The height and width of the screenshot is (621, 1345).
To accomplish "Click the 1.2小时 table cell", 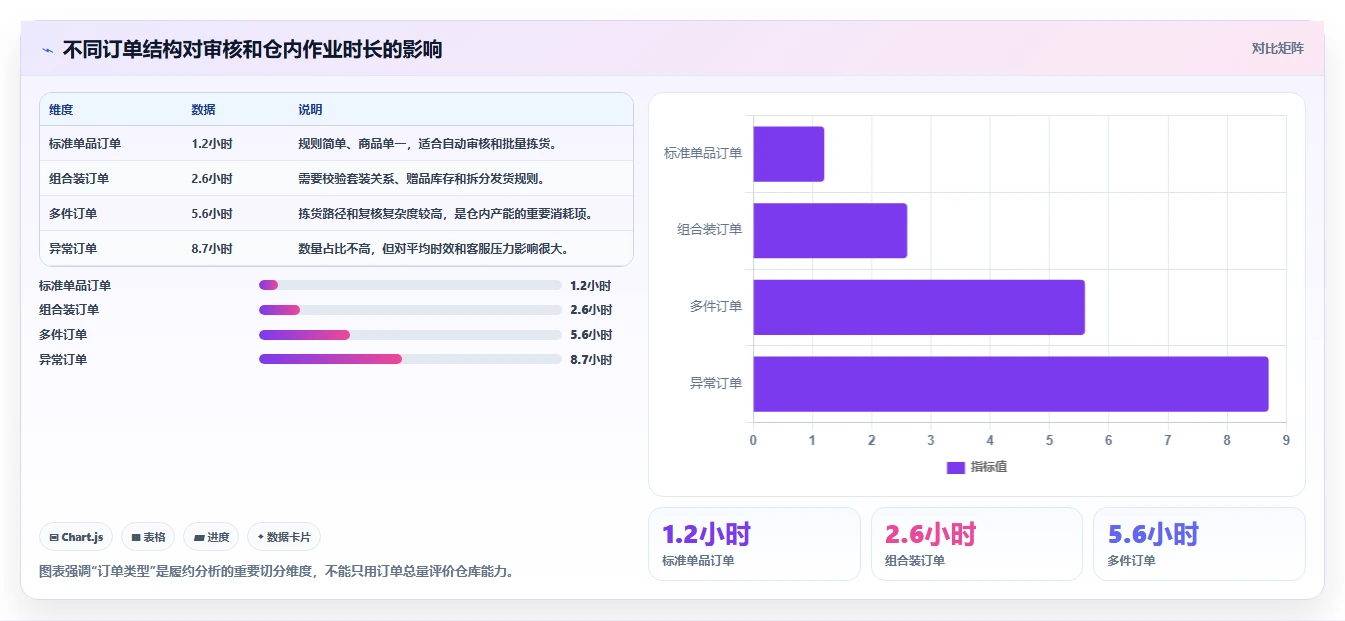I will coord(212,144).
